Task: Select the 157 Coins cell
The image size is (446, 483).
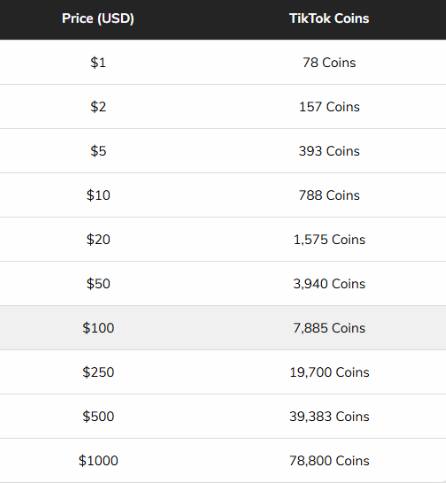Action: point(329,107)
